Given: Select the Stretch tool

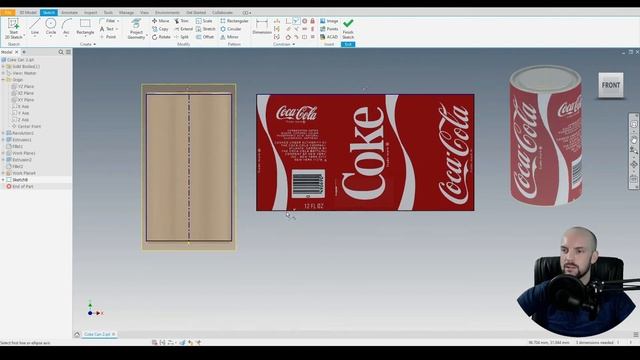Looking at the screenshot, I should click(205, 29).
